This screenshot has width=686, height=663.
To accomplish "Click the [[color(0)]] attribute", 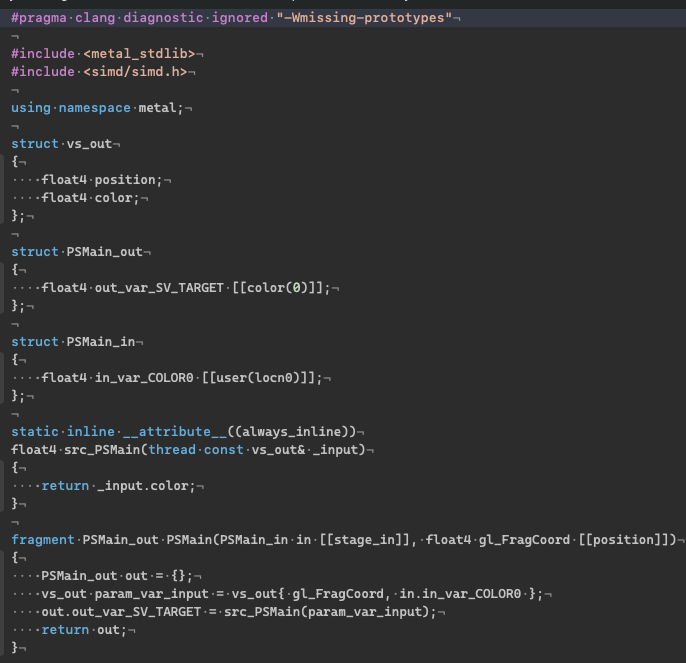I will point(277,288).
